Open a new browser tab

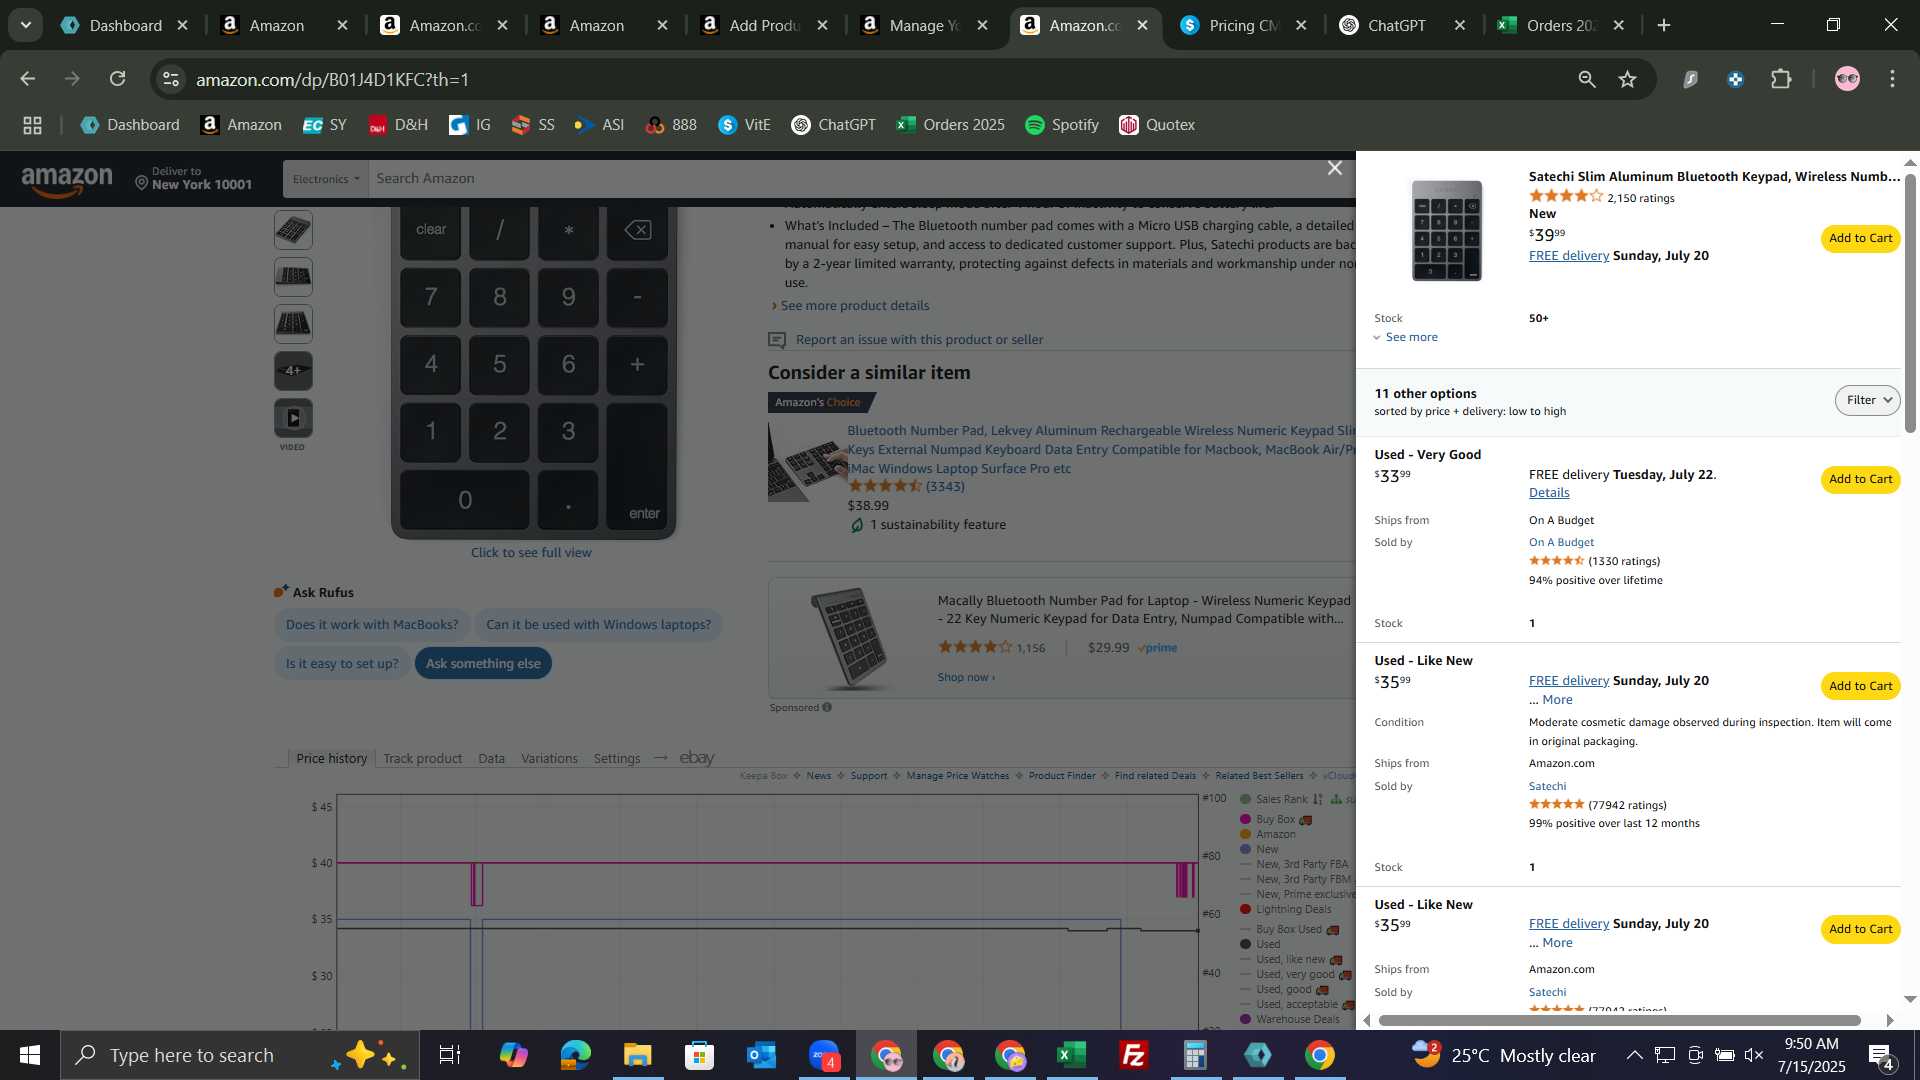tap(1664, 25)
